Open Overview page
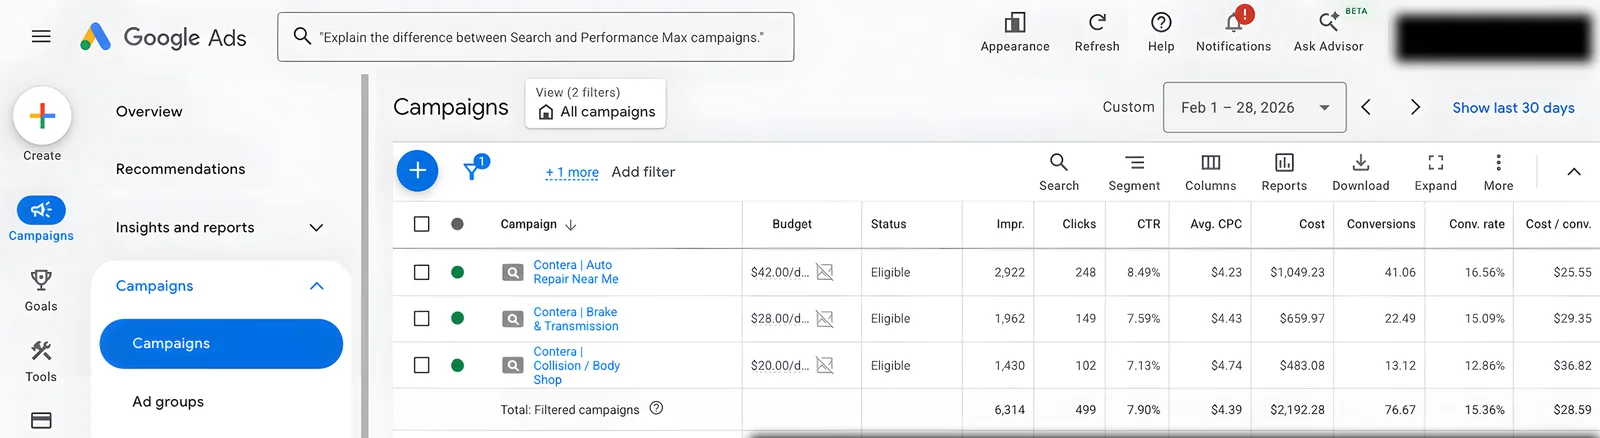The image size is (1600, 438). click(149, 112)
